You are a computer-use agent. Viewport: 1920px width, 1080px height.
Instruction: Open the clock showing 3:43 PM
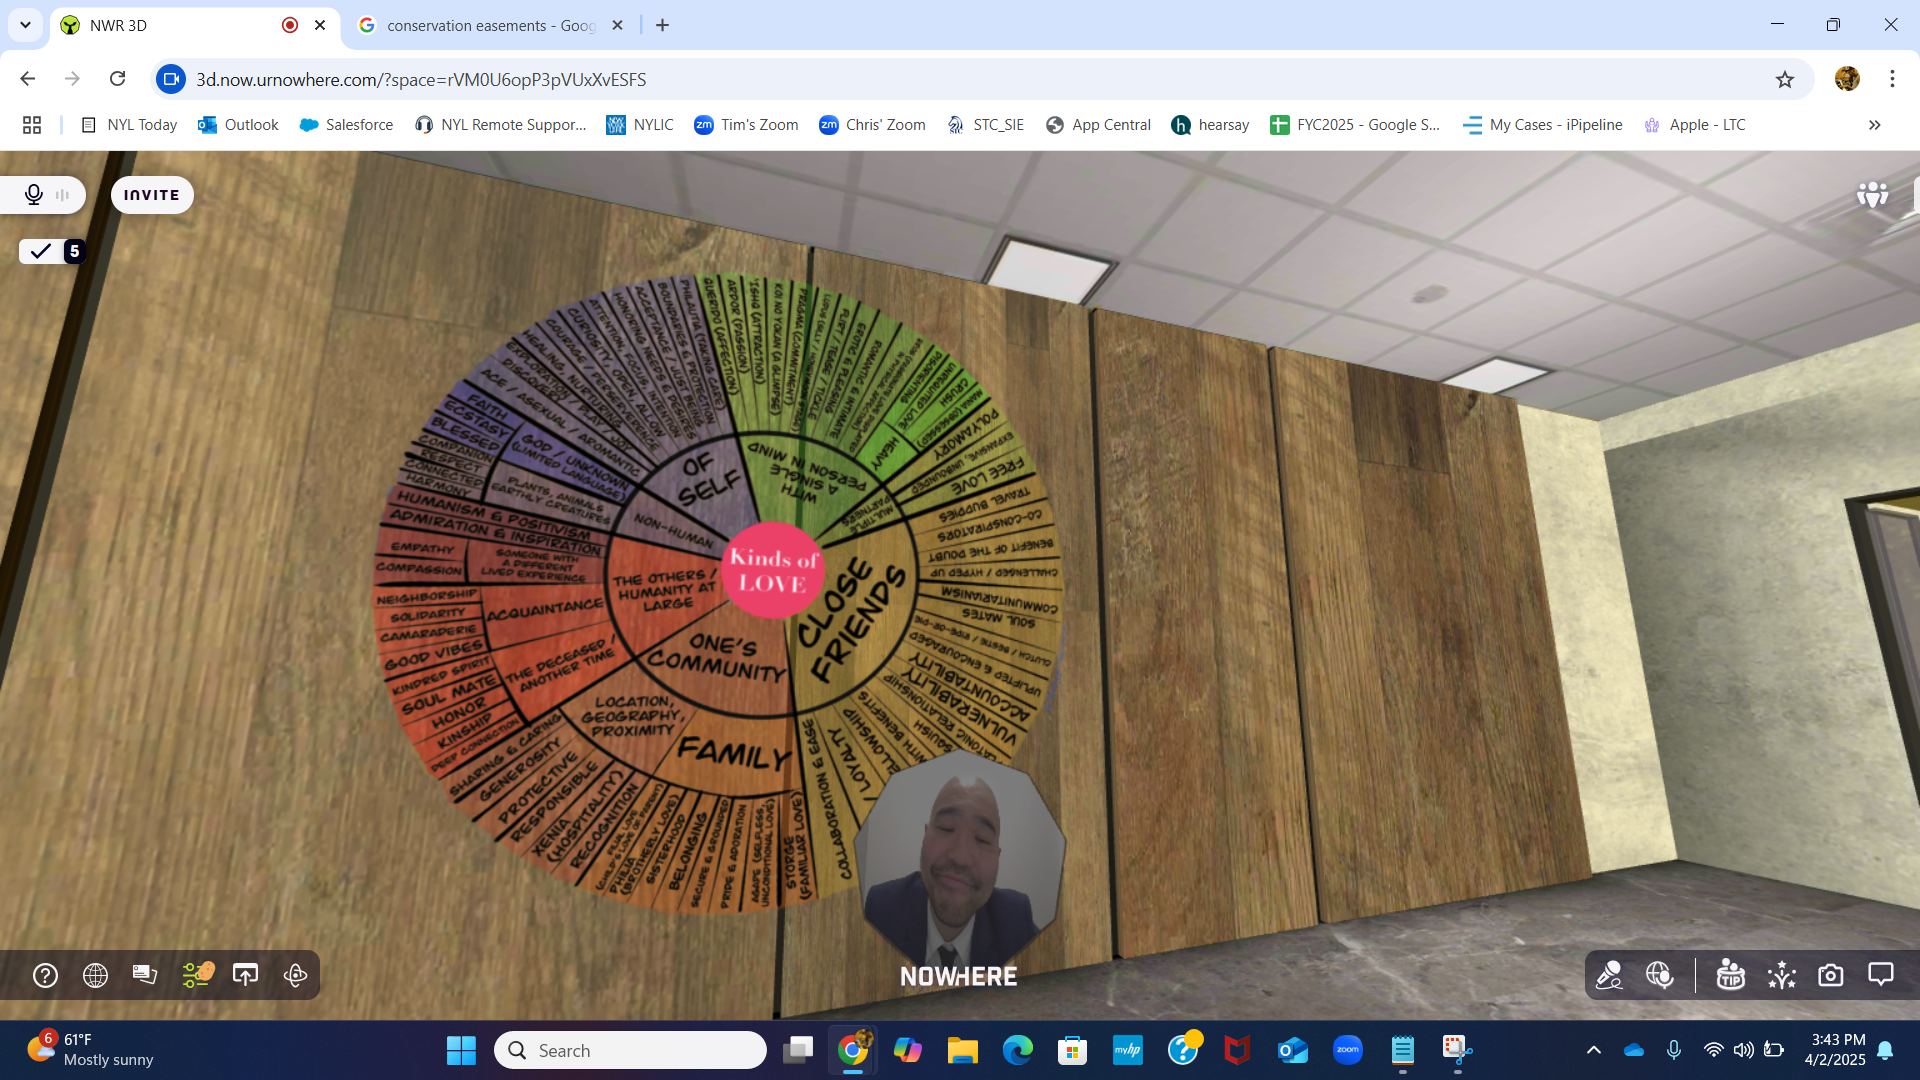1836,1050
